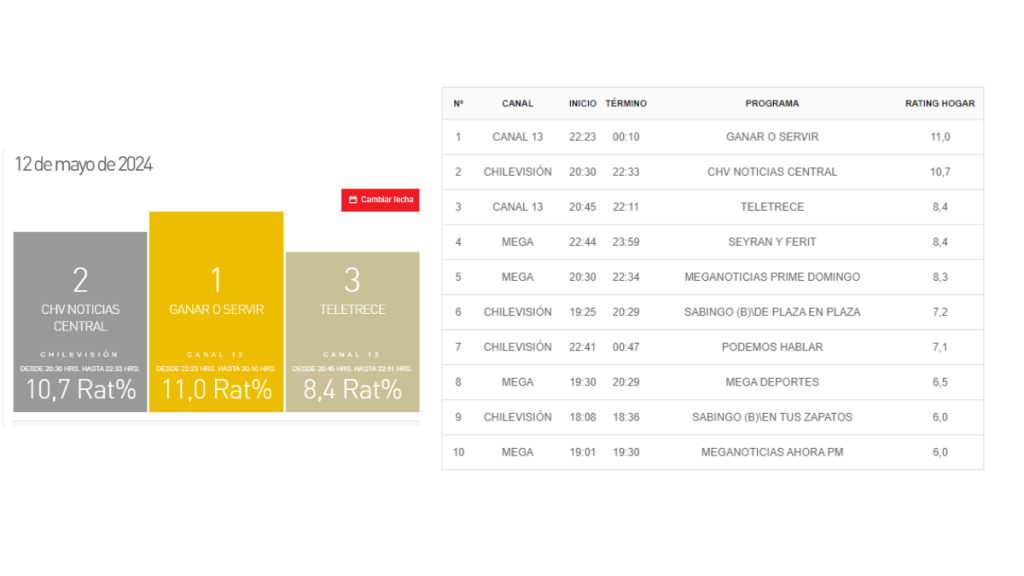
Task: Select the Ganar o Servir first place card
Action: [216, 312]
